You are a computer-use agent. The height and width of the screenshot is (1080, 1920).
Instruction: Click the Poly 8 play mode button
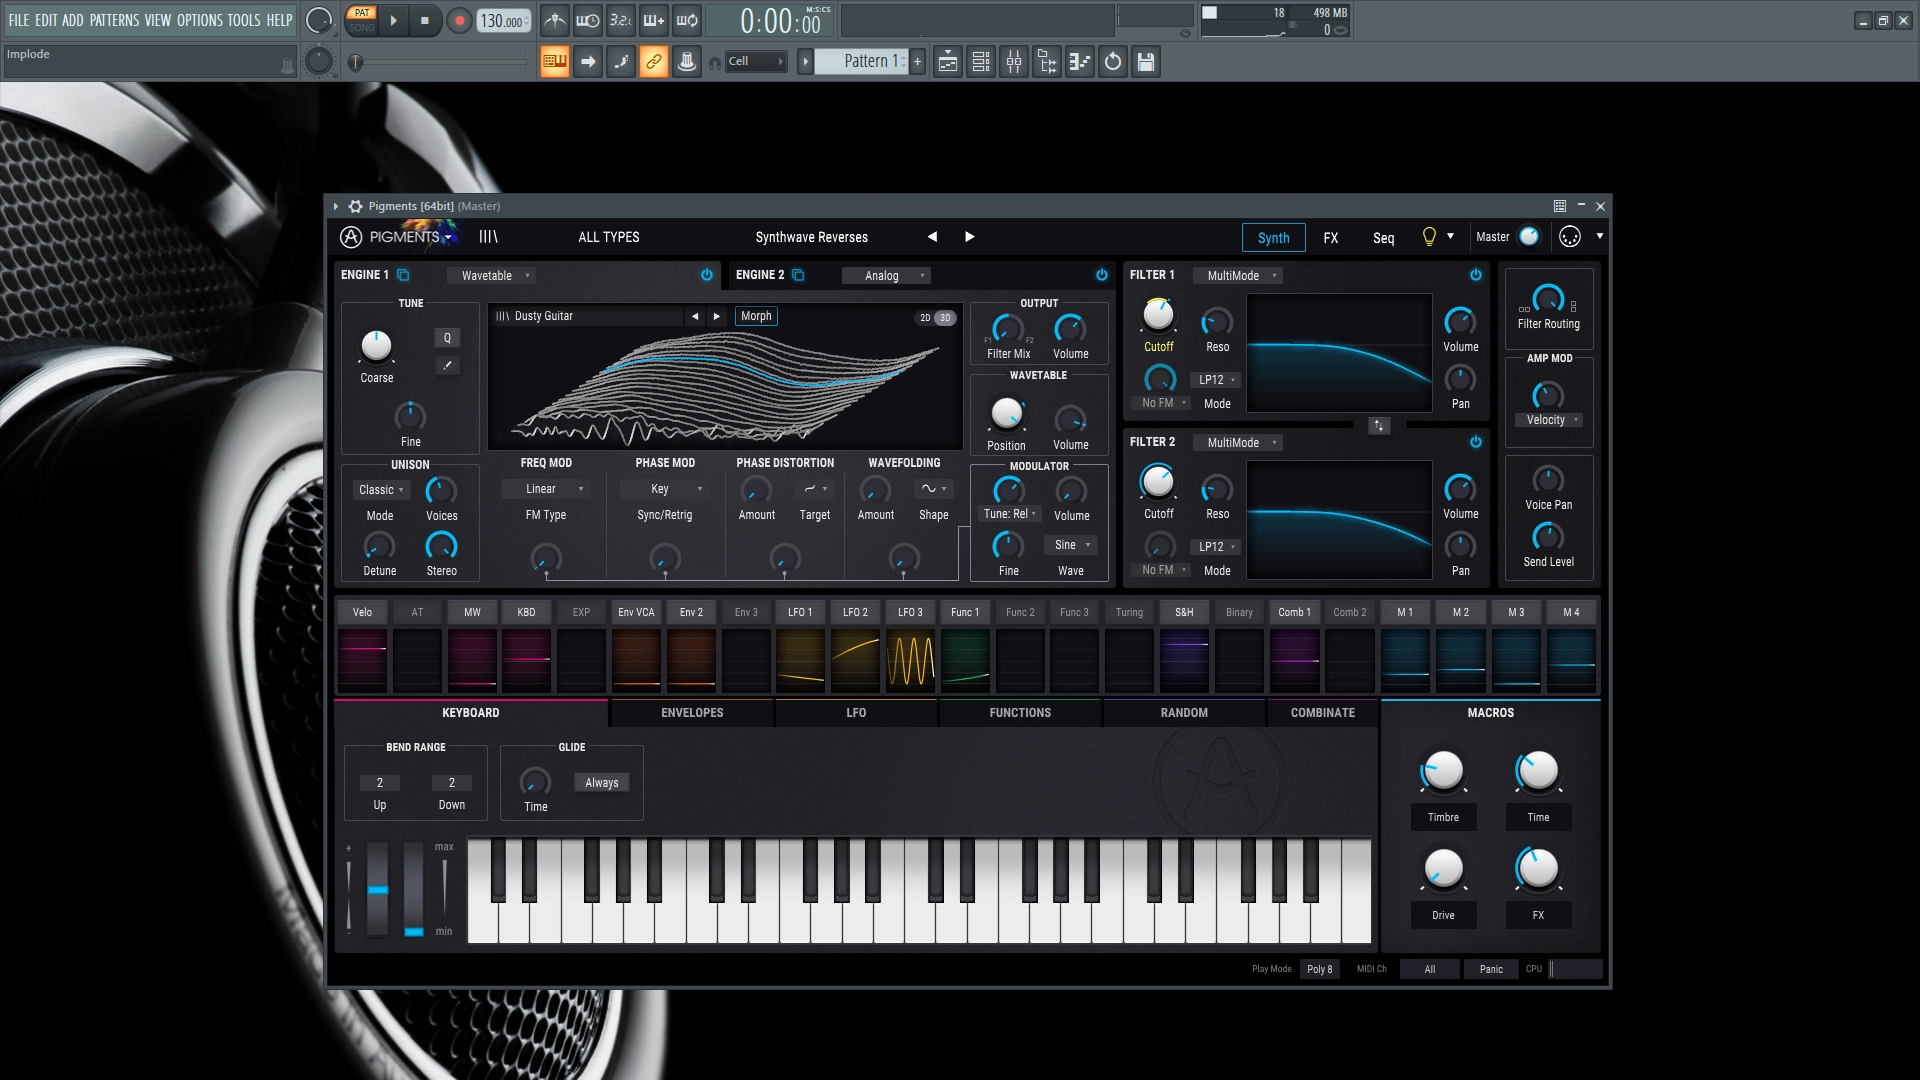tap(1320, 969)
